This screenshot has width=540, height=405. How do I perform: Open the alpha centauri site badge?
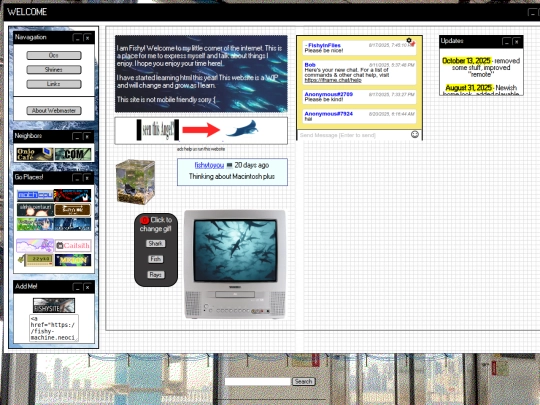[x=35, y=210]
